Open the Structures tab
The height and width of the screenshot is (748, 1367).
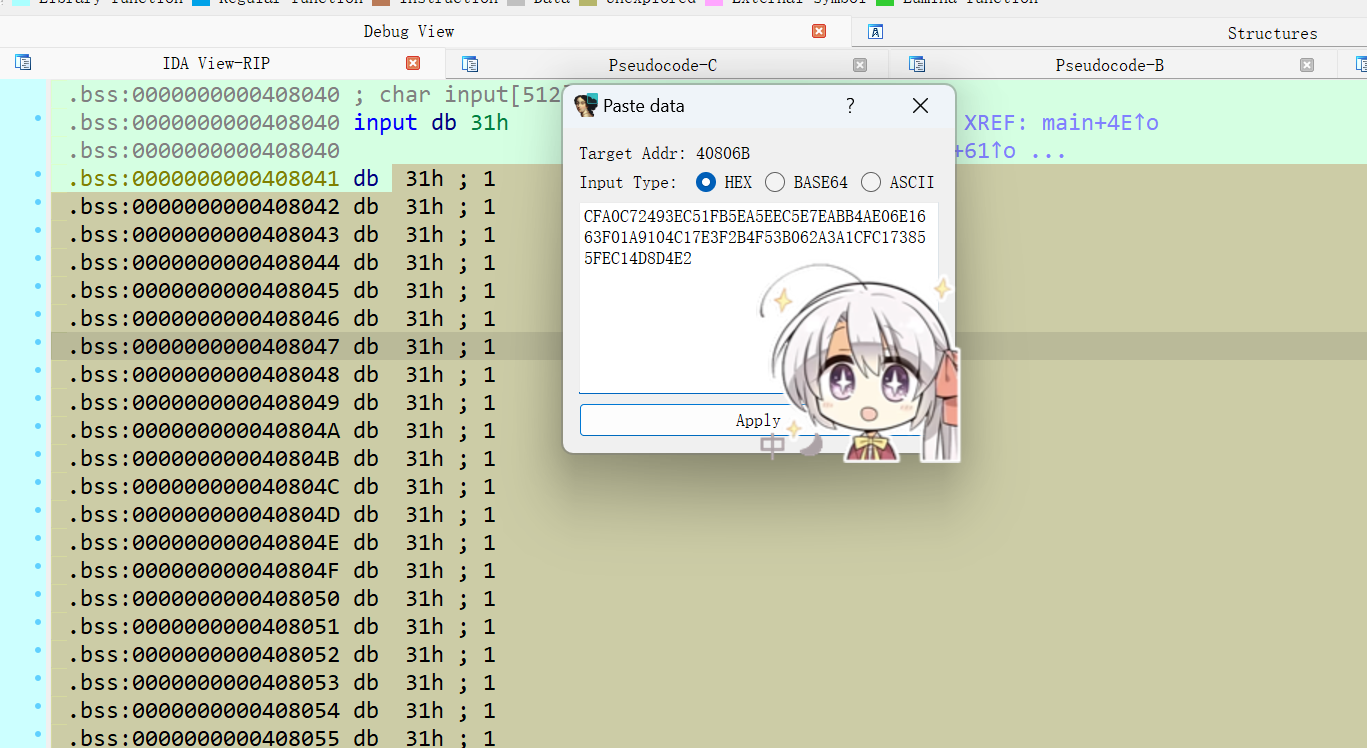pyautogui.click(x=1272, y=33)
